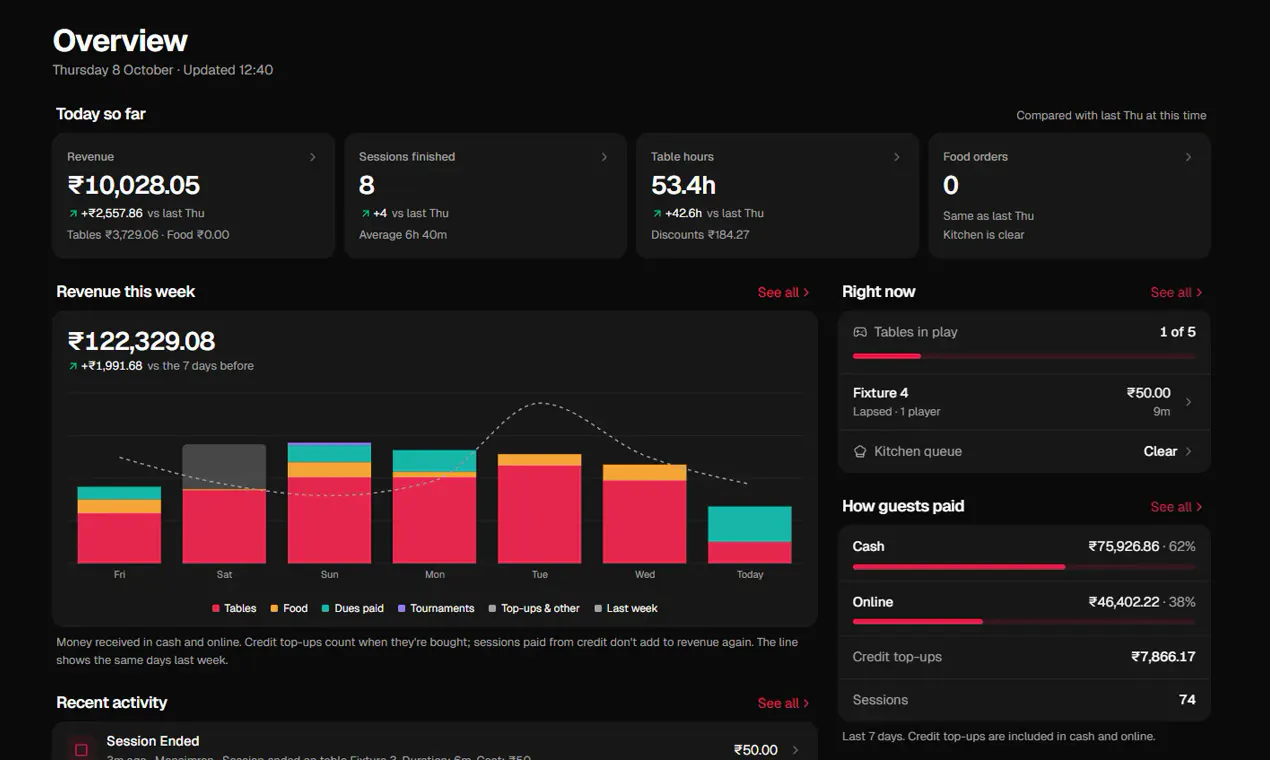1270x760 pixels.
Task: Select the Wed bar in revenue chart
Action: click(645, 514)
